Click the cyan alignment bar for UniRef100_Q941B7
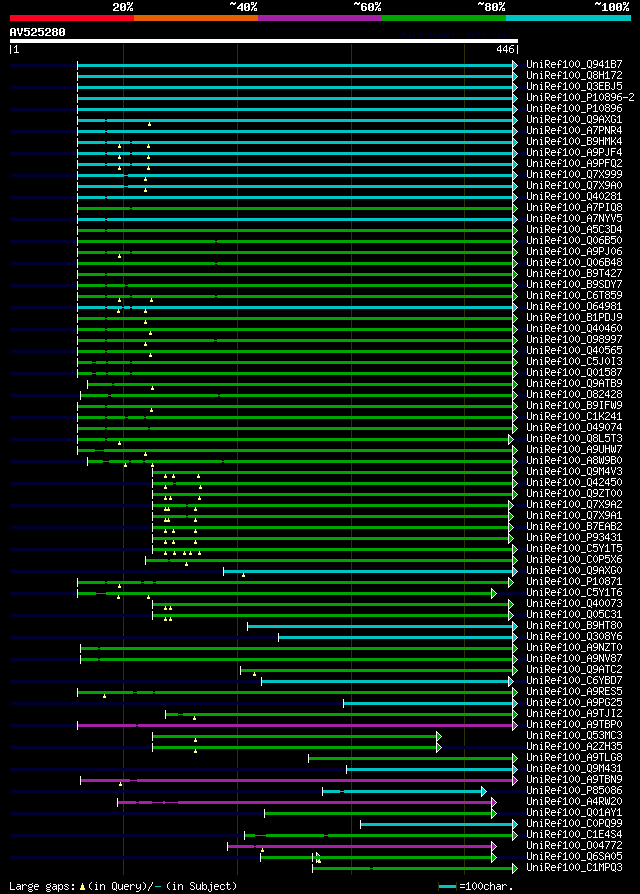The width and height of the screenshot is (640, 894). pyautogui.click(x=295, y=65)
